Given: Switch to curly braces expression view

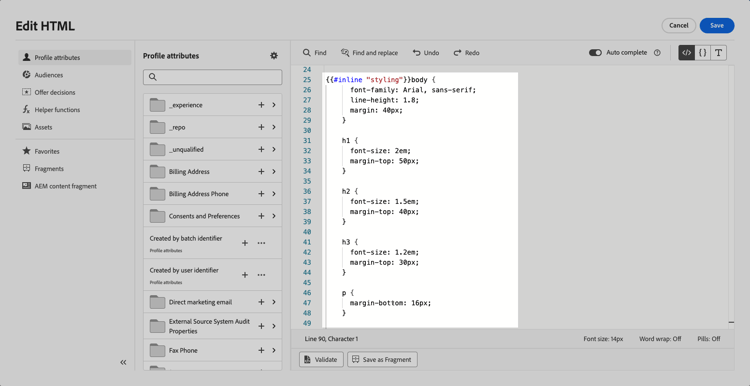Looking at the screenshot, I should (702, 53).
